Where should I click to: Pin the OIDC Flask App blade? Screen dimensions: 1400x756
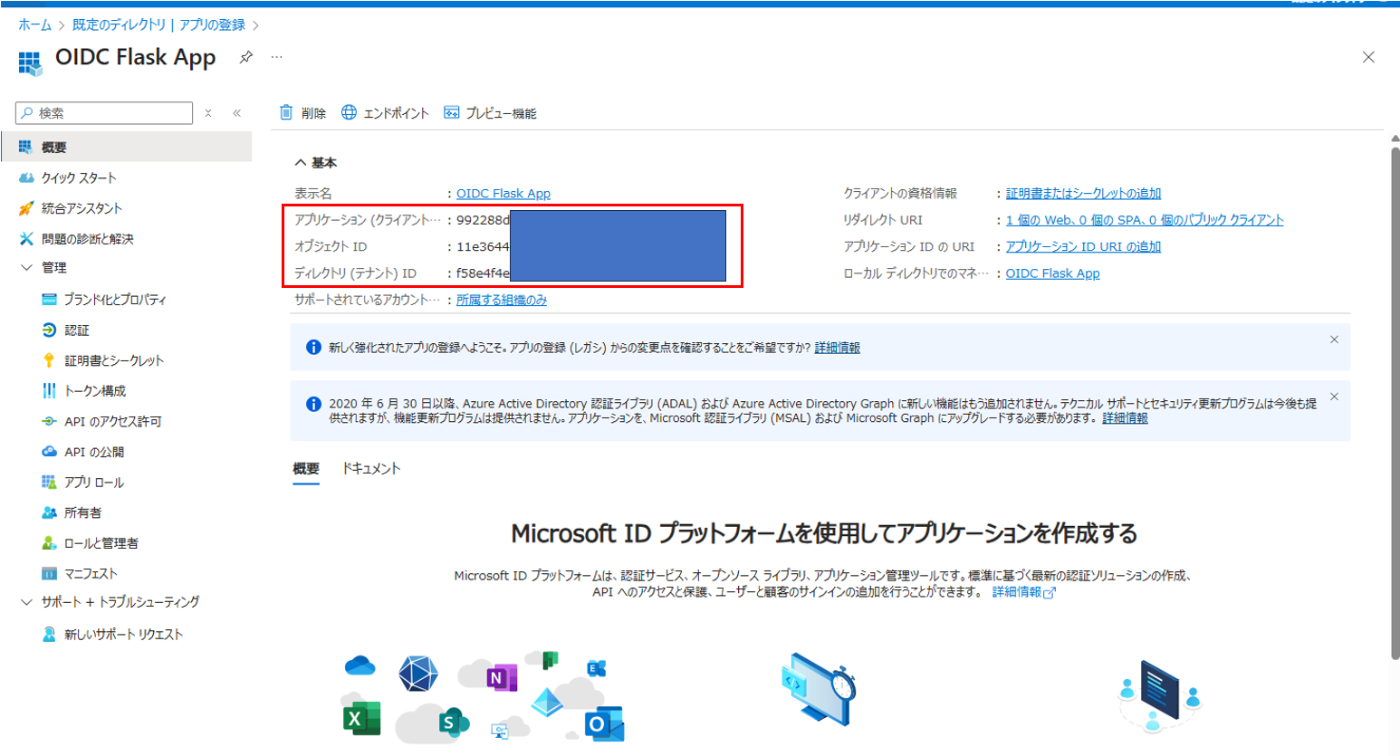[245, 57]
